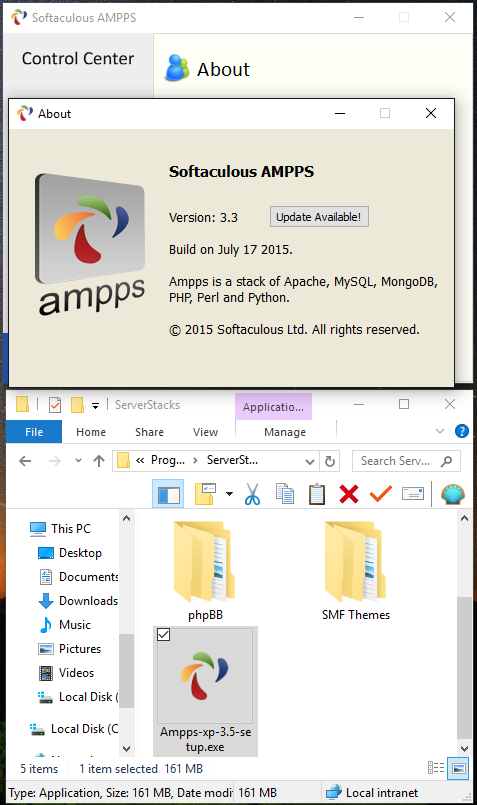Click the '5 items' status text
Viewport: 477px width, 805px height.
[39, 769]
